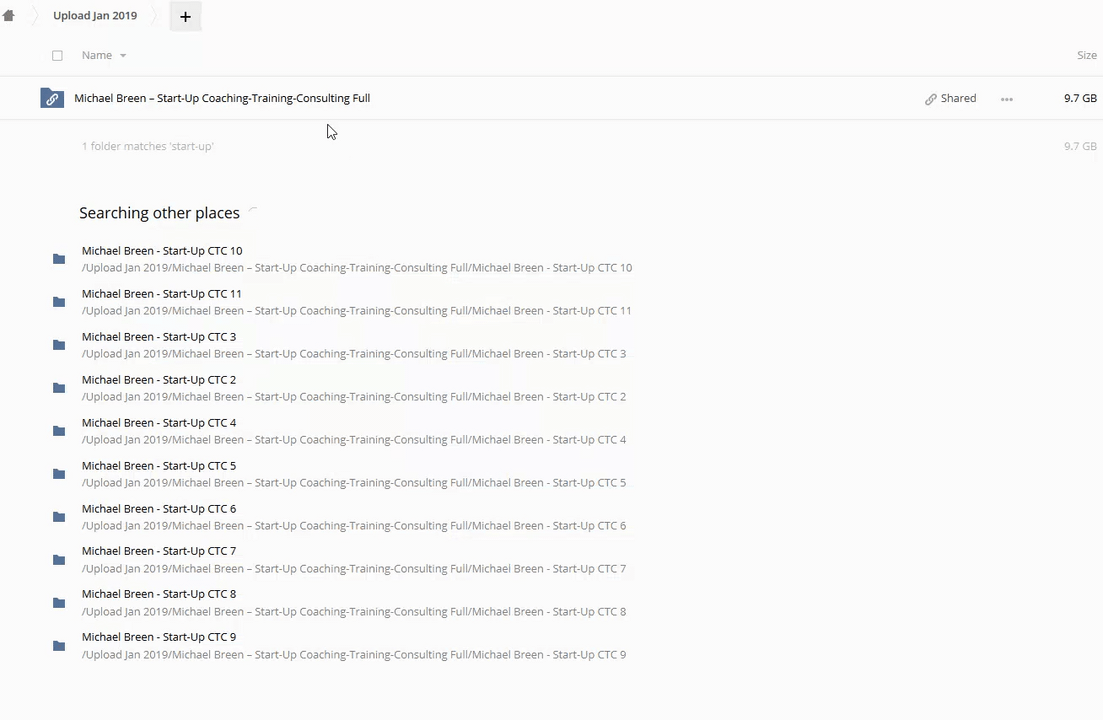Click the shared folder icon of Start-Up Coaching
Screen dimensions: 1103x720
point(52,98)
